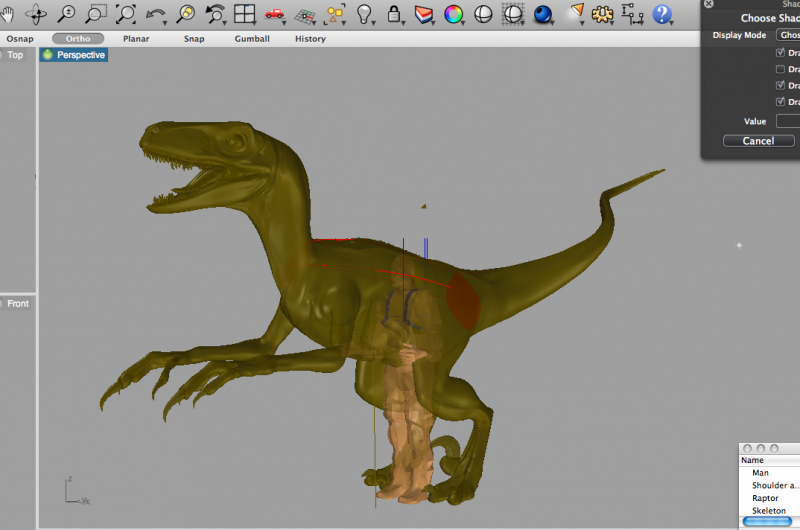Click the gridded wireframe sphere icon
The width and height of the screenshot is (800, 530).
(x=513, y=14)
